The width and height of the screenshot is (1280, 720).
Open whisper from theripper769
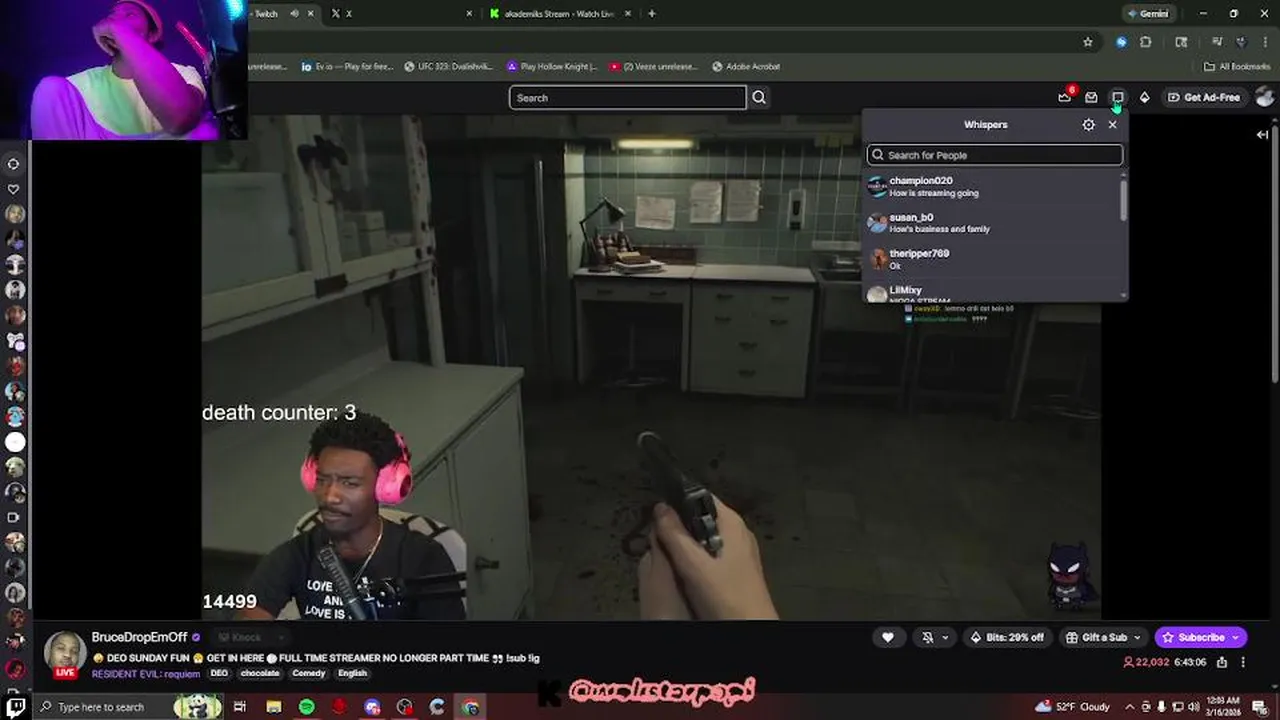994,259
